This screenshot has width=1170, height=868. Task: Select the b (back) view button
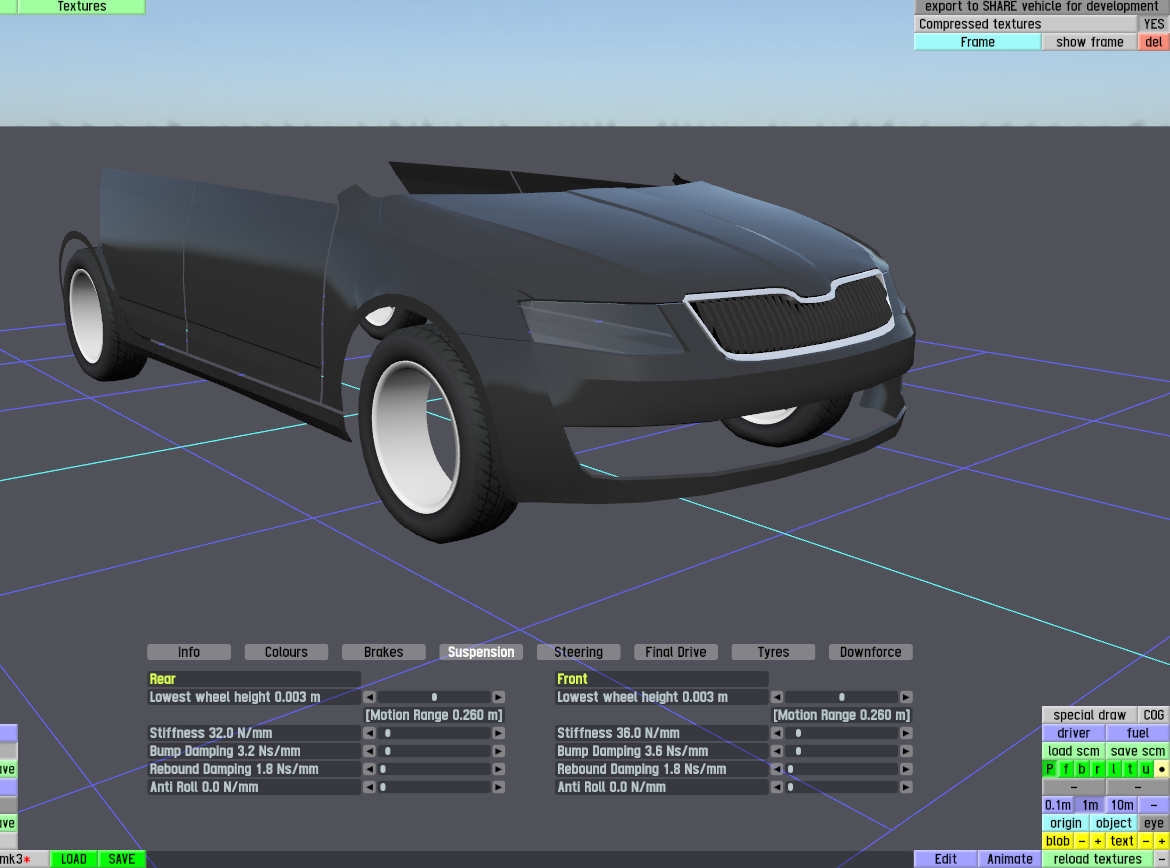[1081, 769]
